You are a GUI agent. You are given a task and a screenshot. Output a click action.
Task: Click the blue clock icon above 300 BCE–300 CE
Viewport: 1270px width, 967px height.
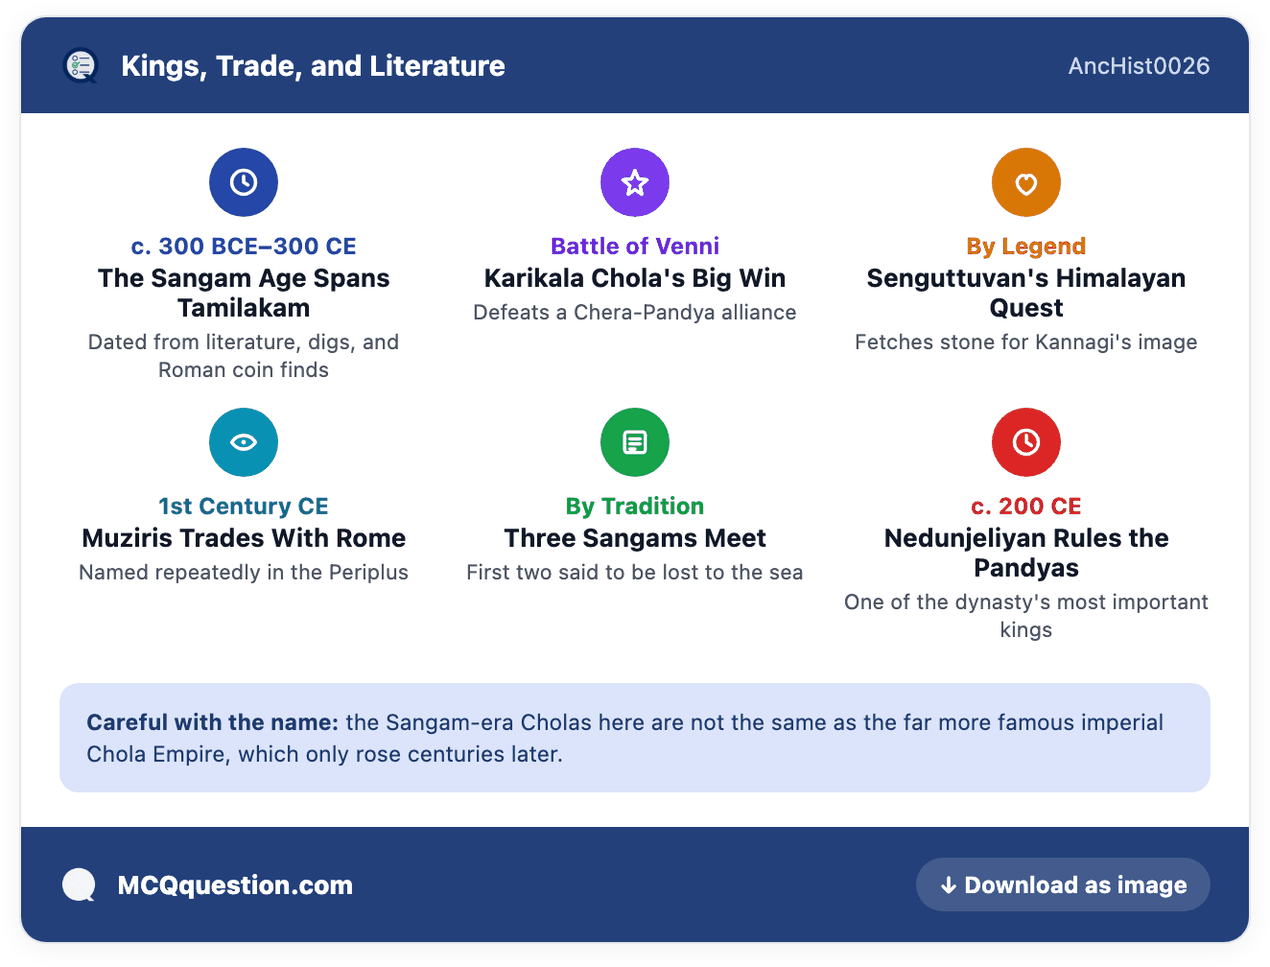243,182
